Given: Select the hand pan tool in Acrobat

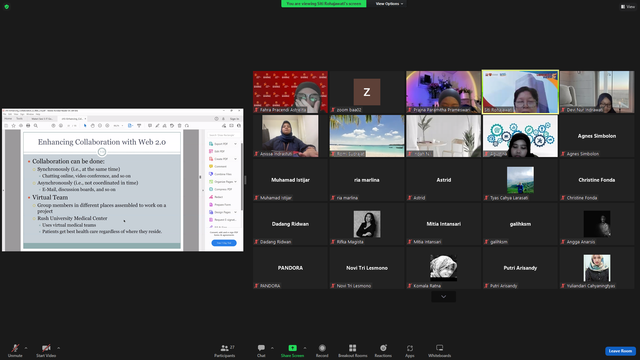Looking at the screenshot, I should pyautogui.click(x=93, y=126).
